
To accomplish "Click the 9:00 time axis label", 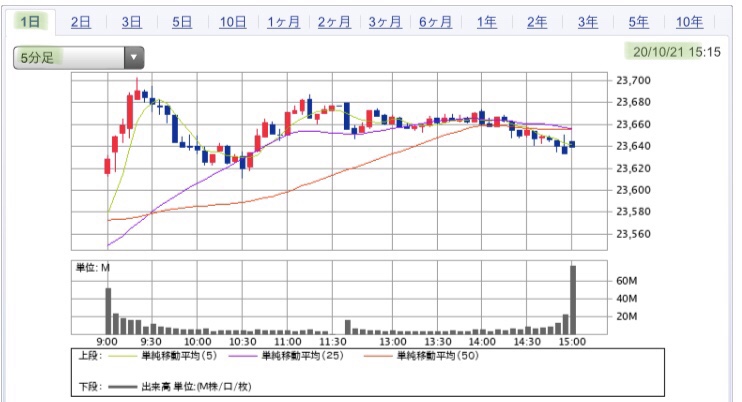I will (x=107, y=341).
